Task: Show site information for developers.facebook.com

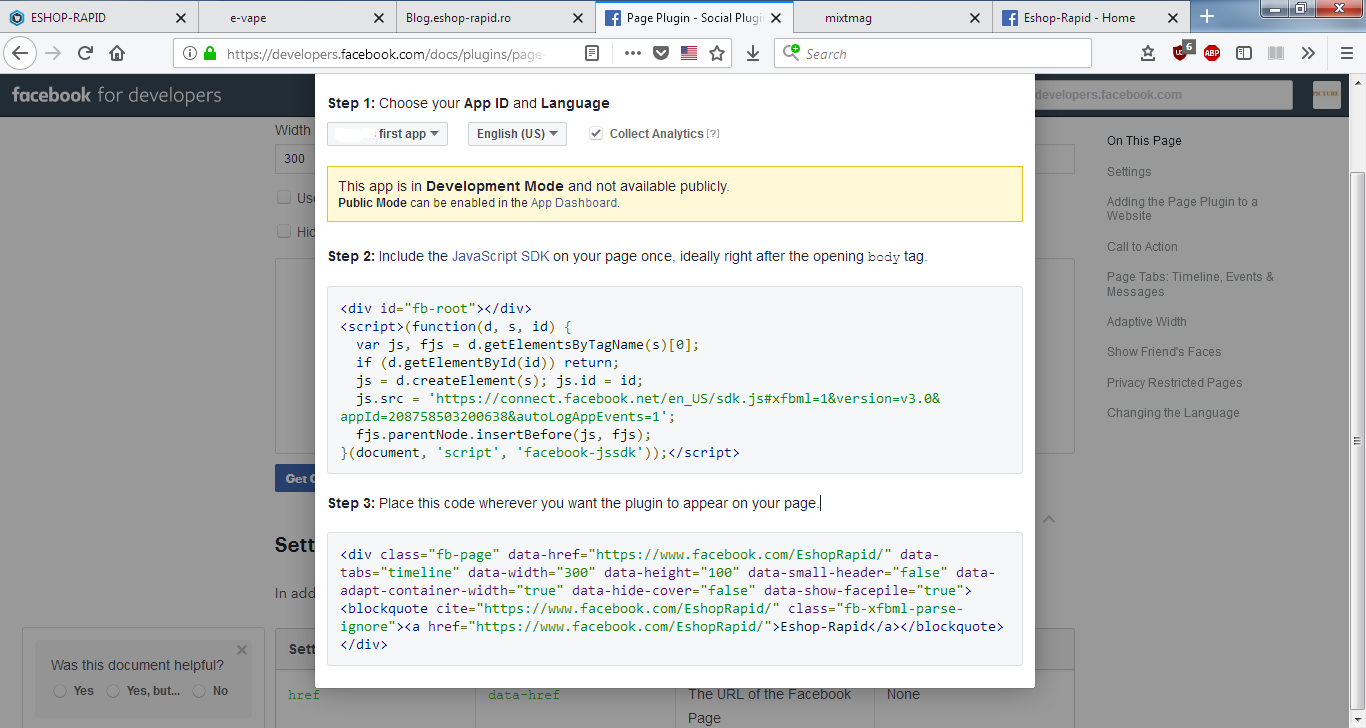Action: pyautogui.click(x=189, y=54)
